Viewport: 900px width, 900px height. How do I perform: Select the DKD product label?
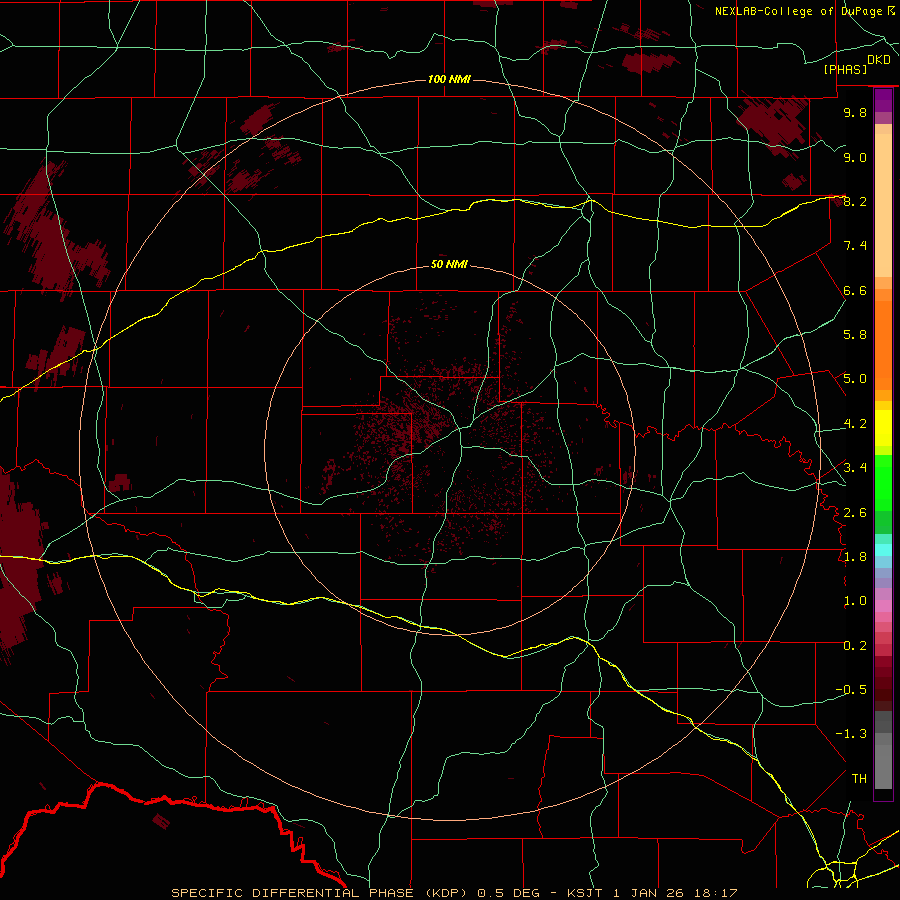click(879, 60)
